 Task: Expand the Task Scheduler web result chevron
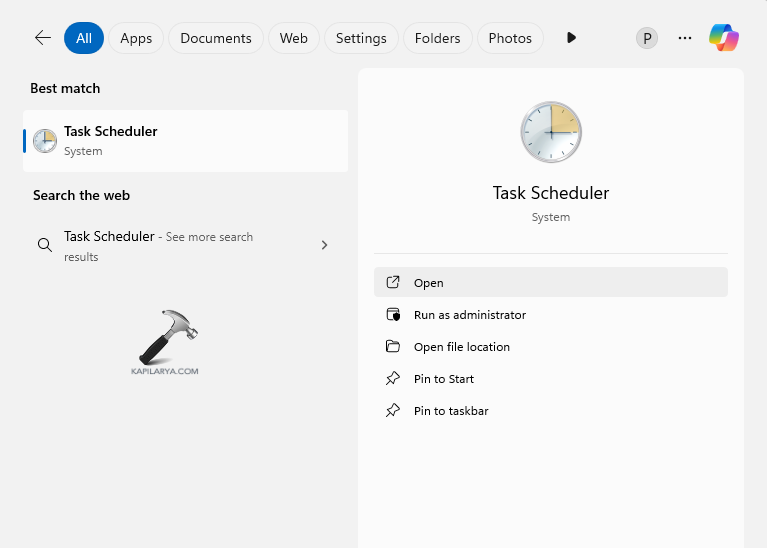click(x=324, y=245)
